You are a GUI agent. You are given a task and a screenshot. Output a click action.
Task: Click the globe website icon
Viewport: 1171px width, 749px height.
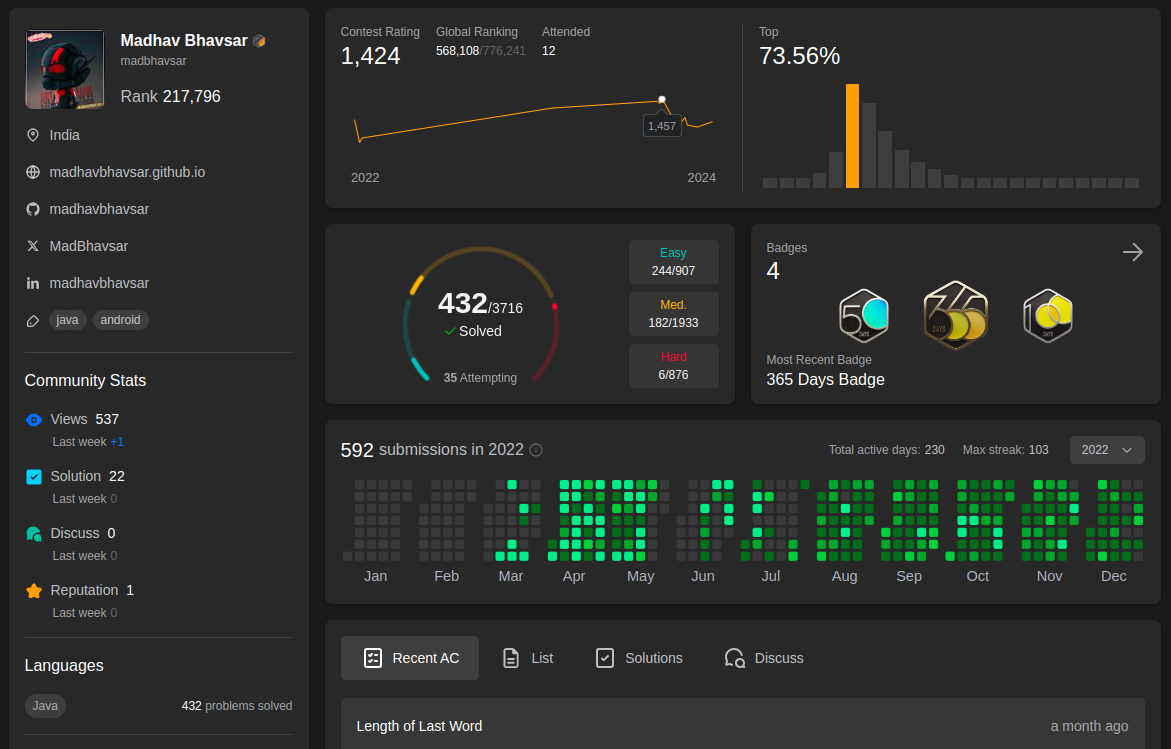pos(33,172)
